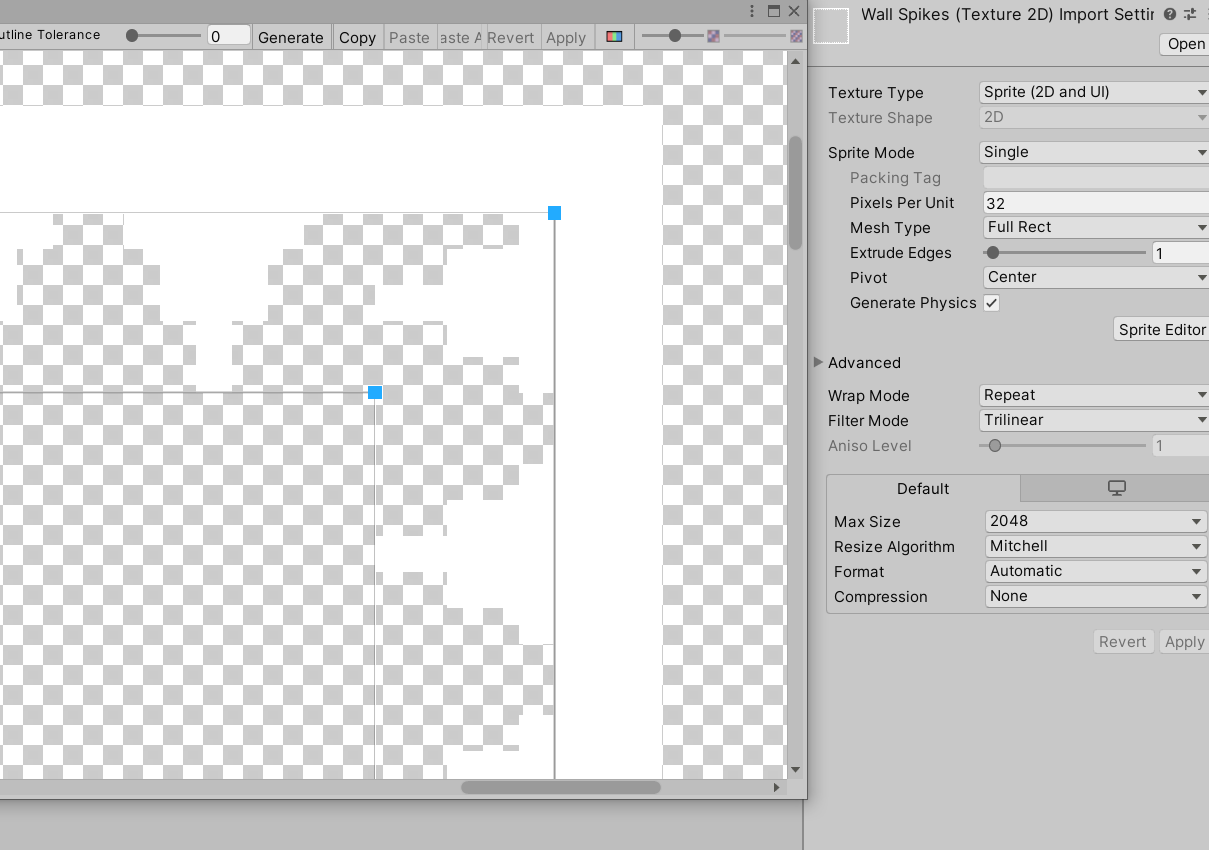Switch to the Default platform tab
1209x850 pixels.
pos(922,489)
